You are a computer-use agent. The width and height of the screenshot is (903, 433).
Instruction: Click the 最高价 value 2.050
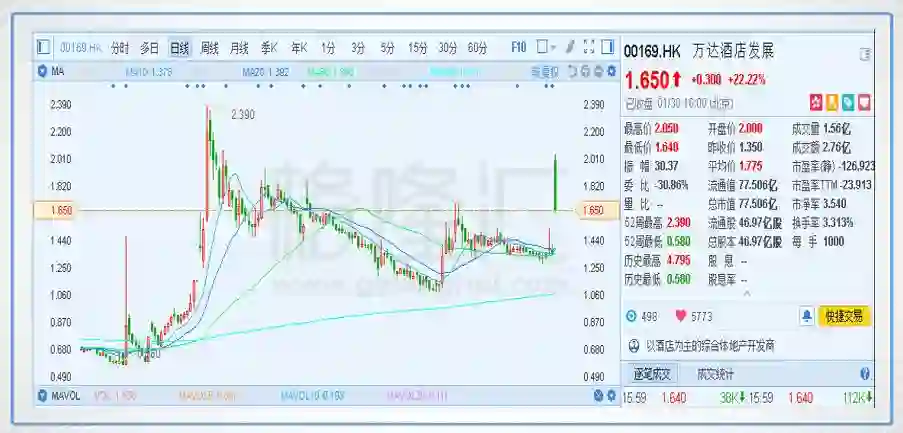667,128
